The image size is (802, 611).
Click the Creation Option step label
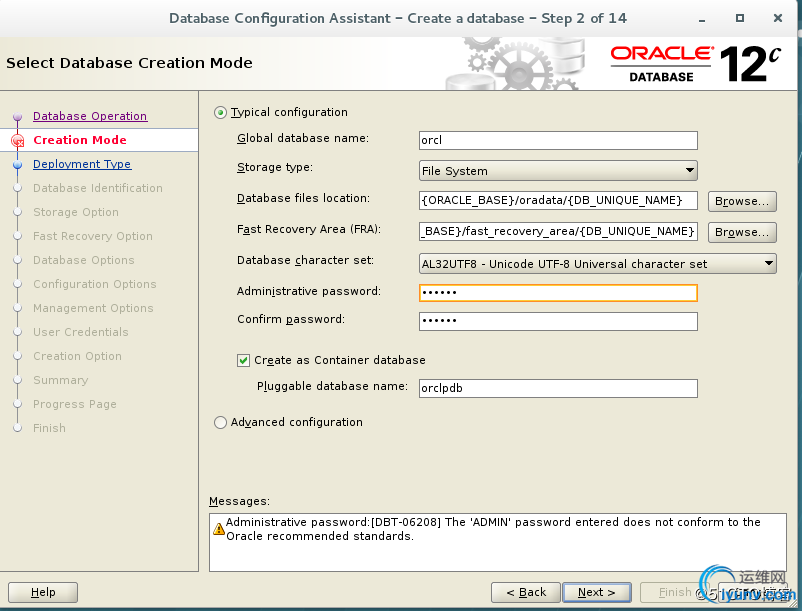pyautogui.click(x=77, y=356)
